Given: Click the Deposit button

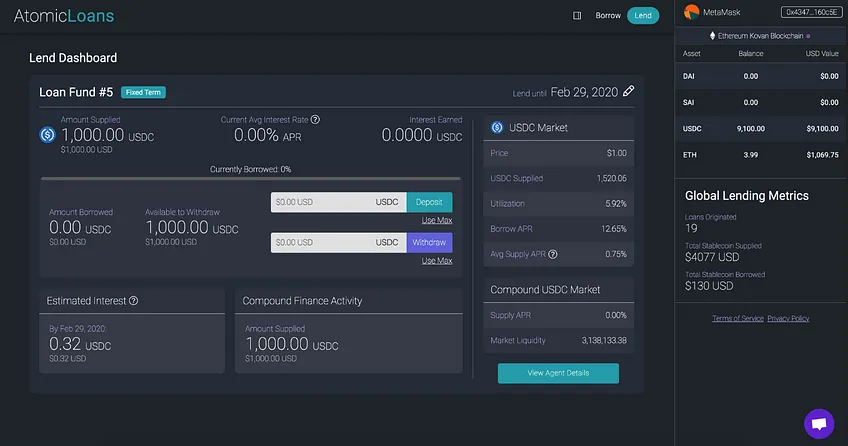Looking at the screenshot, I should [429, 202].
